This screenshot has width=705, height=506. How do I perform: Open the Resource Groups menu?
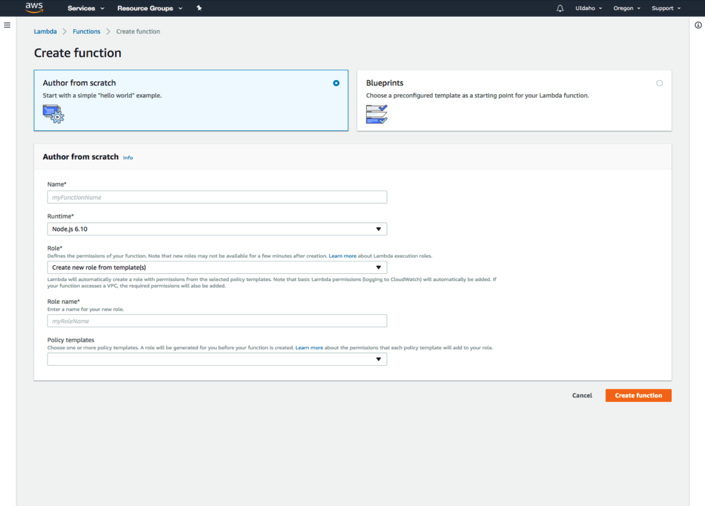149,8
